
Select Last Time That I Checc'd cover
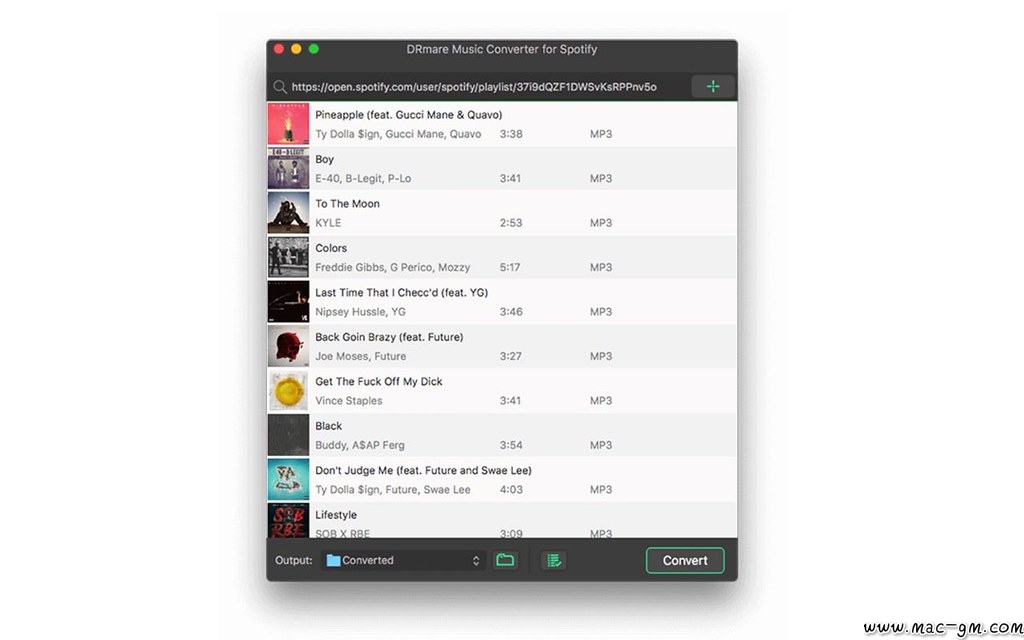pyautogui.click(x=288, y=302)
